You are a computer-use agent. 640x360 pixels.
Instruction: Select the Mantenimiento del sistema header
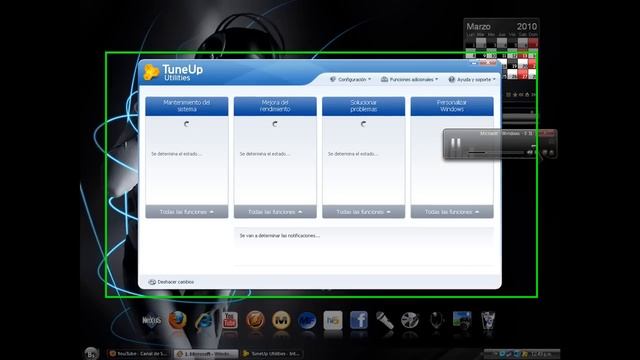[187, 106]
